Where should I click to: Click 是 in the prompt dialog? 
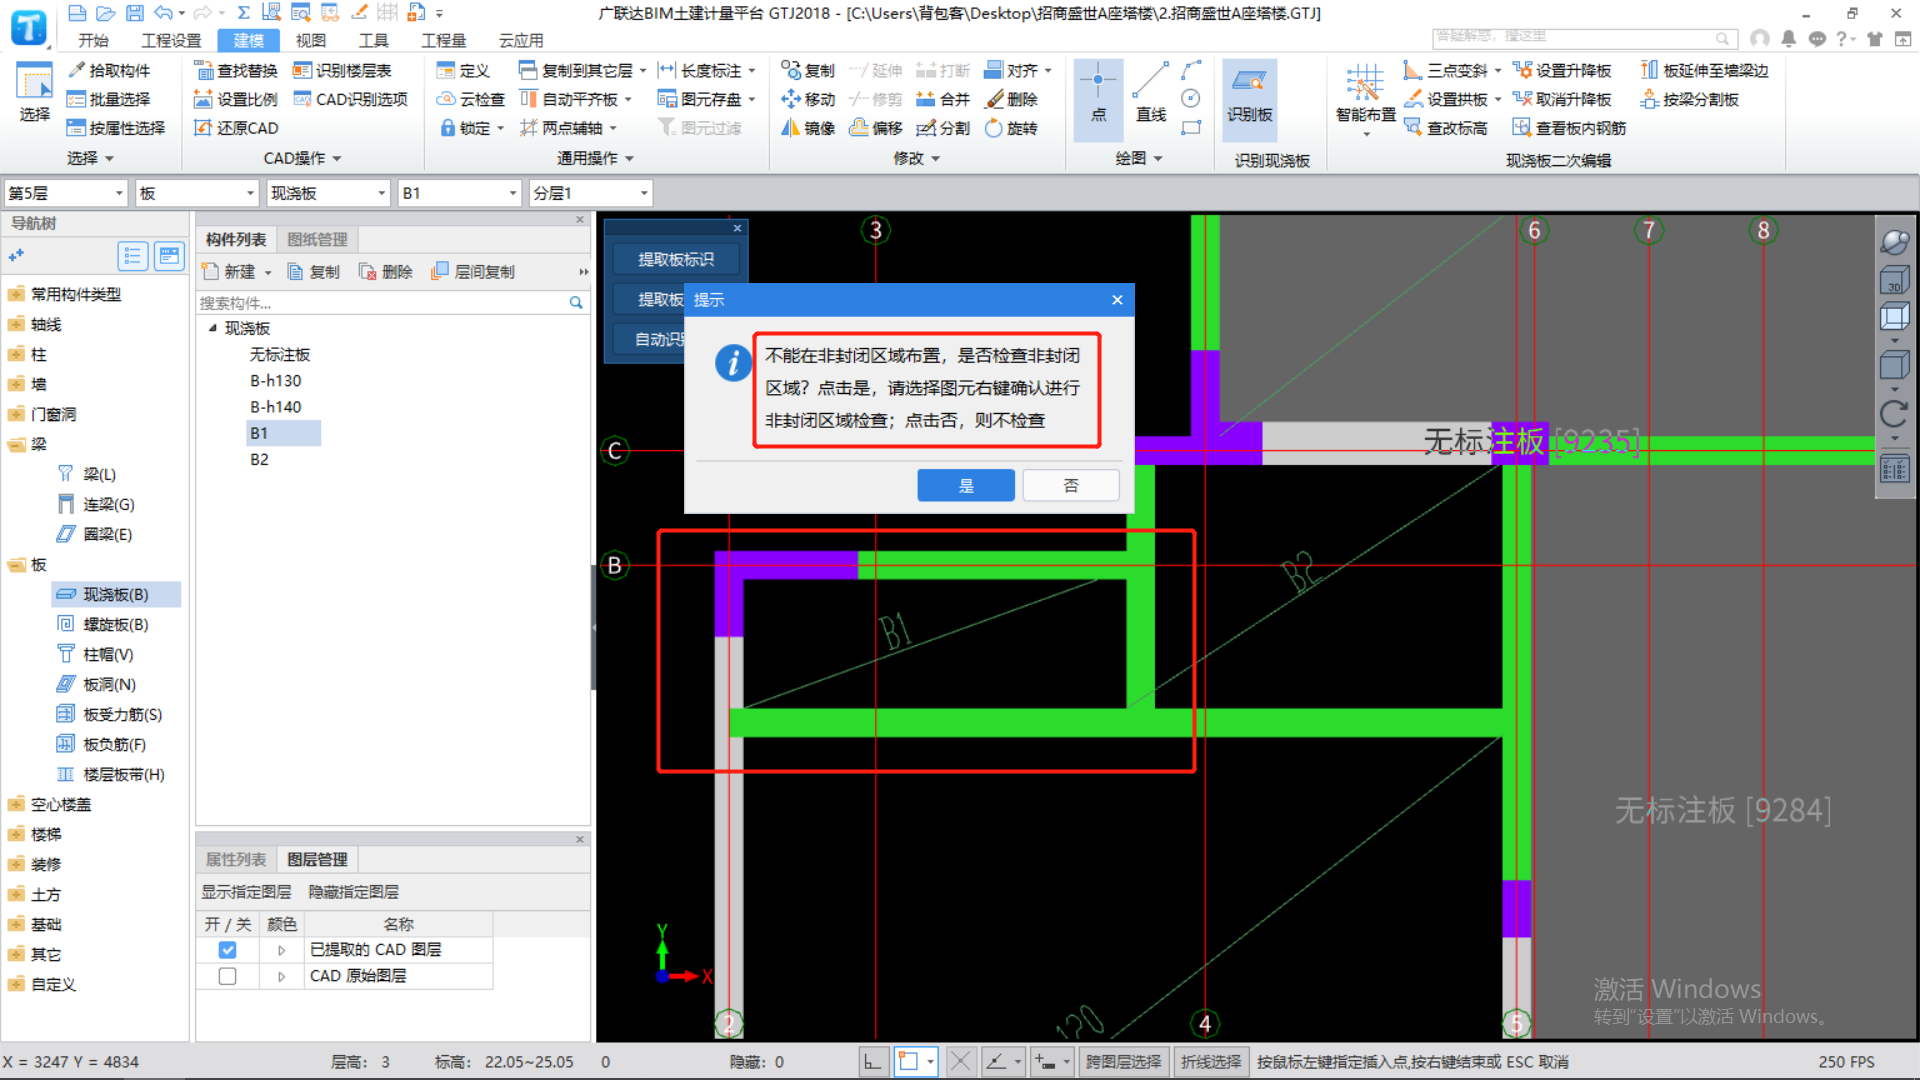coord(966,486)
